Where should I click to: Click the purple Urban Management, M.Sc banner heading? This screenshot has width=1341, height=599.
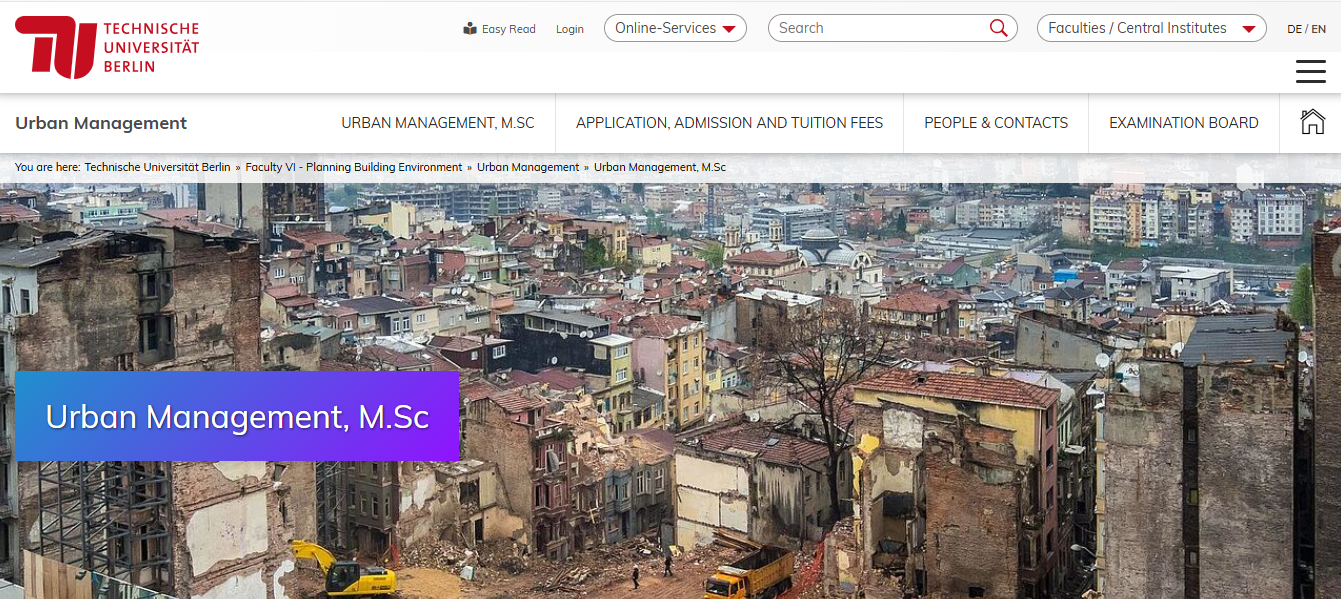tap(237, 416)
